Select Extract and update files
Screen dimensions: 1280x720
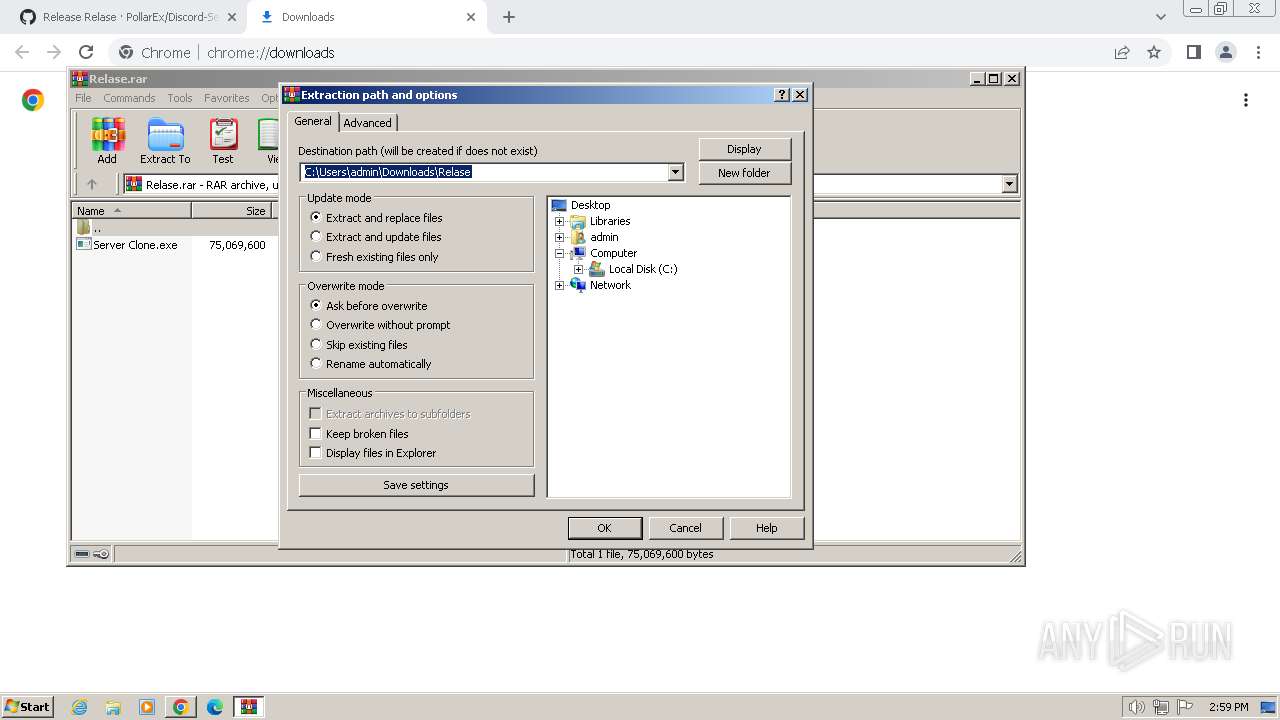tap(316, 237)
